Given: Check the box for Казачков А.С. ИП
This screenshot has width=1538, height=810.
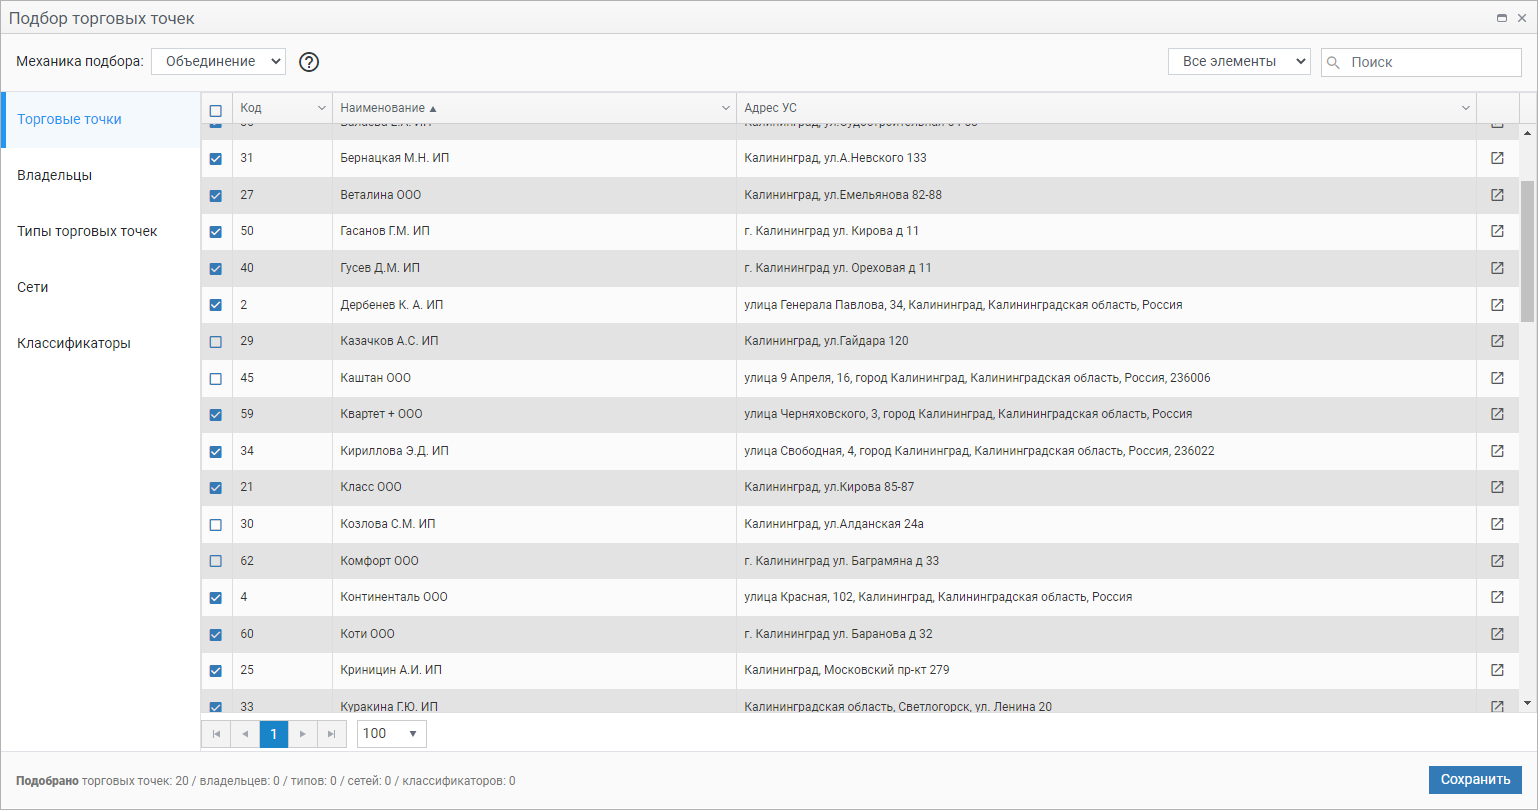Looking at the screenshot, I should click(216, 342).
